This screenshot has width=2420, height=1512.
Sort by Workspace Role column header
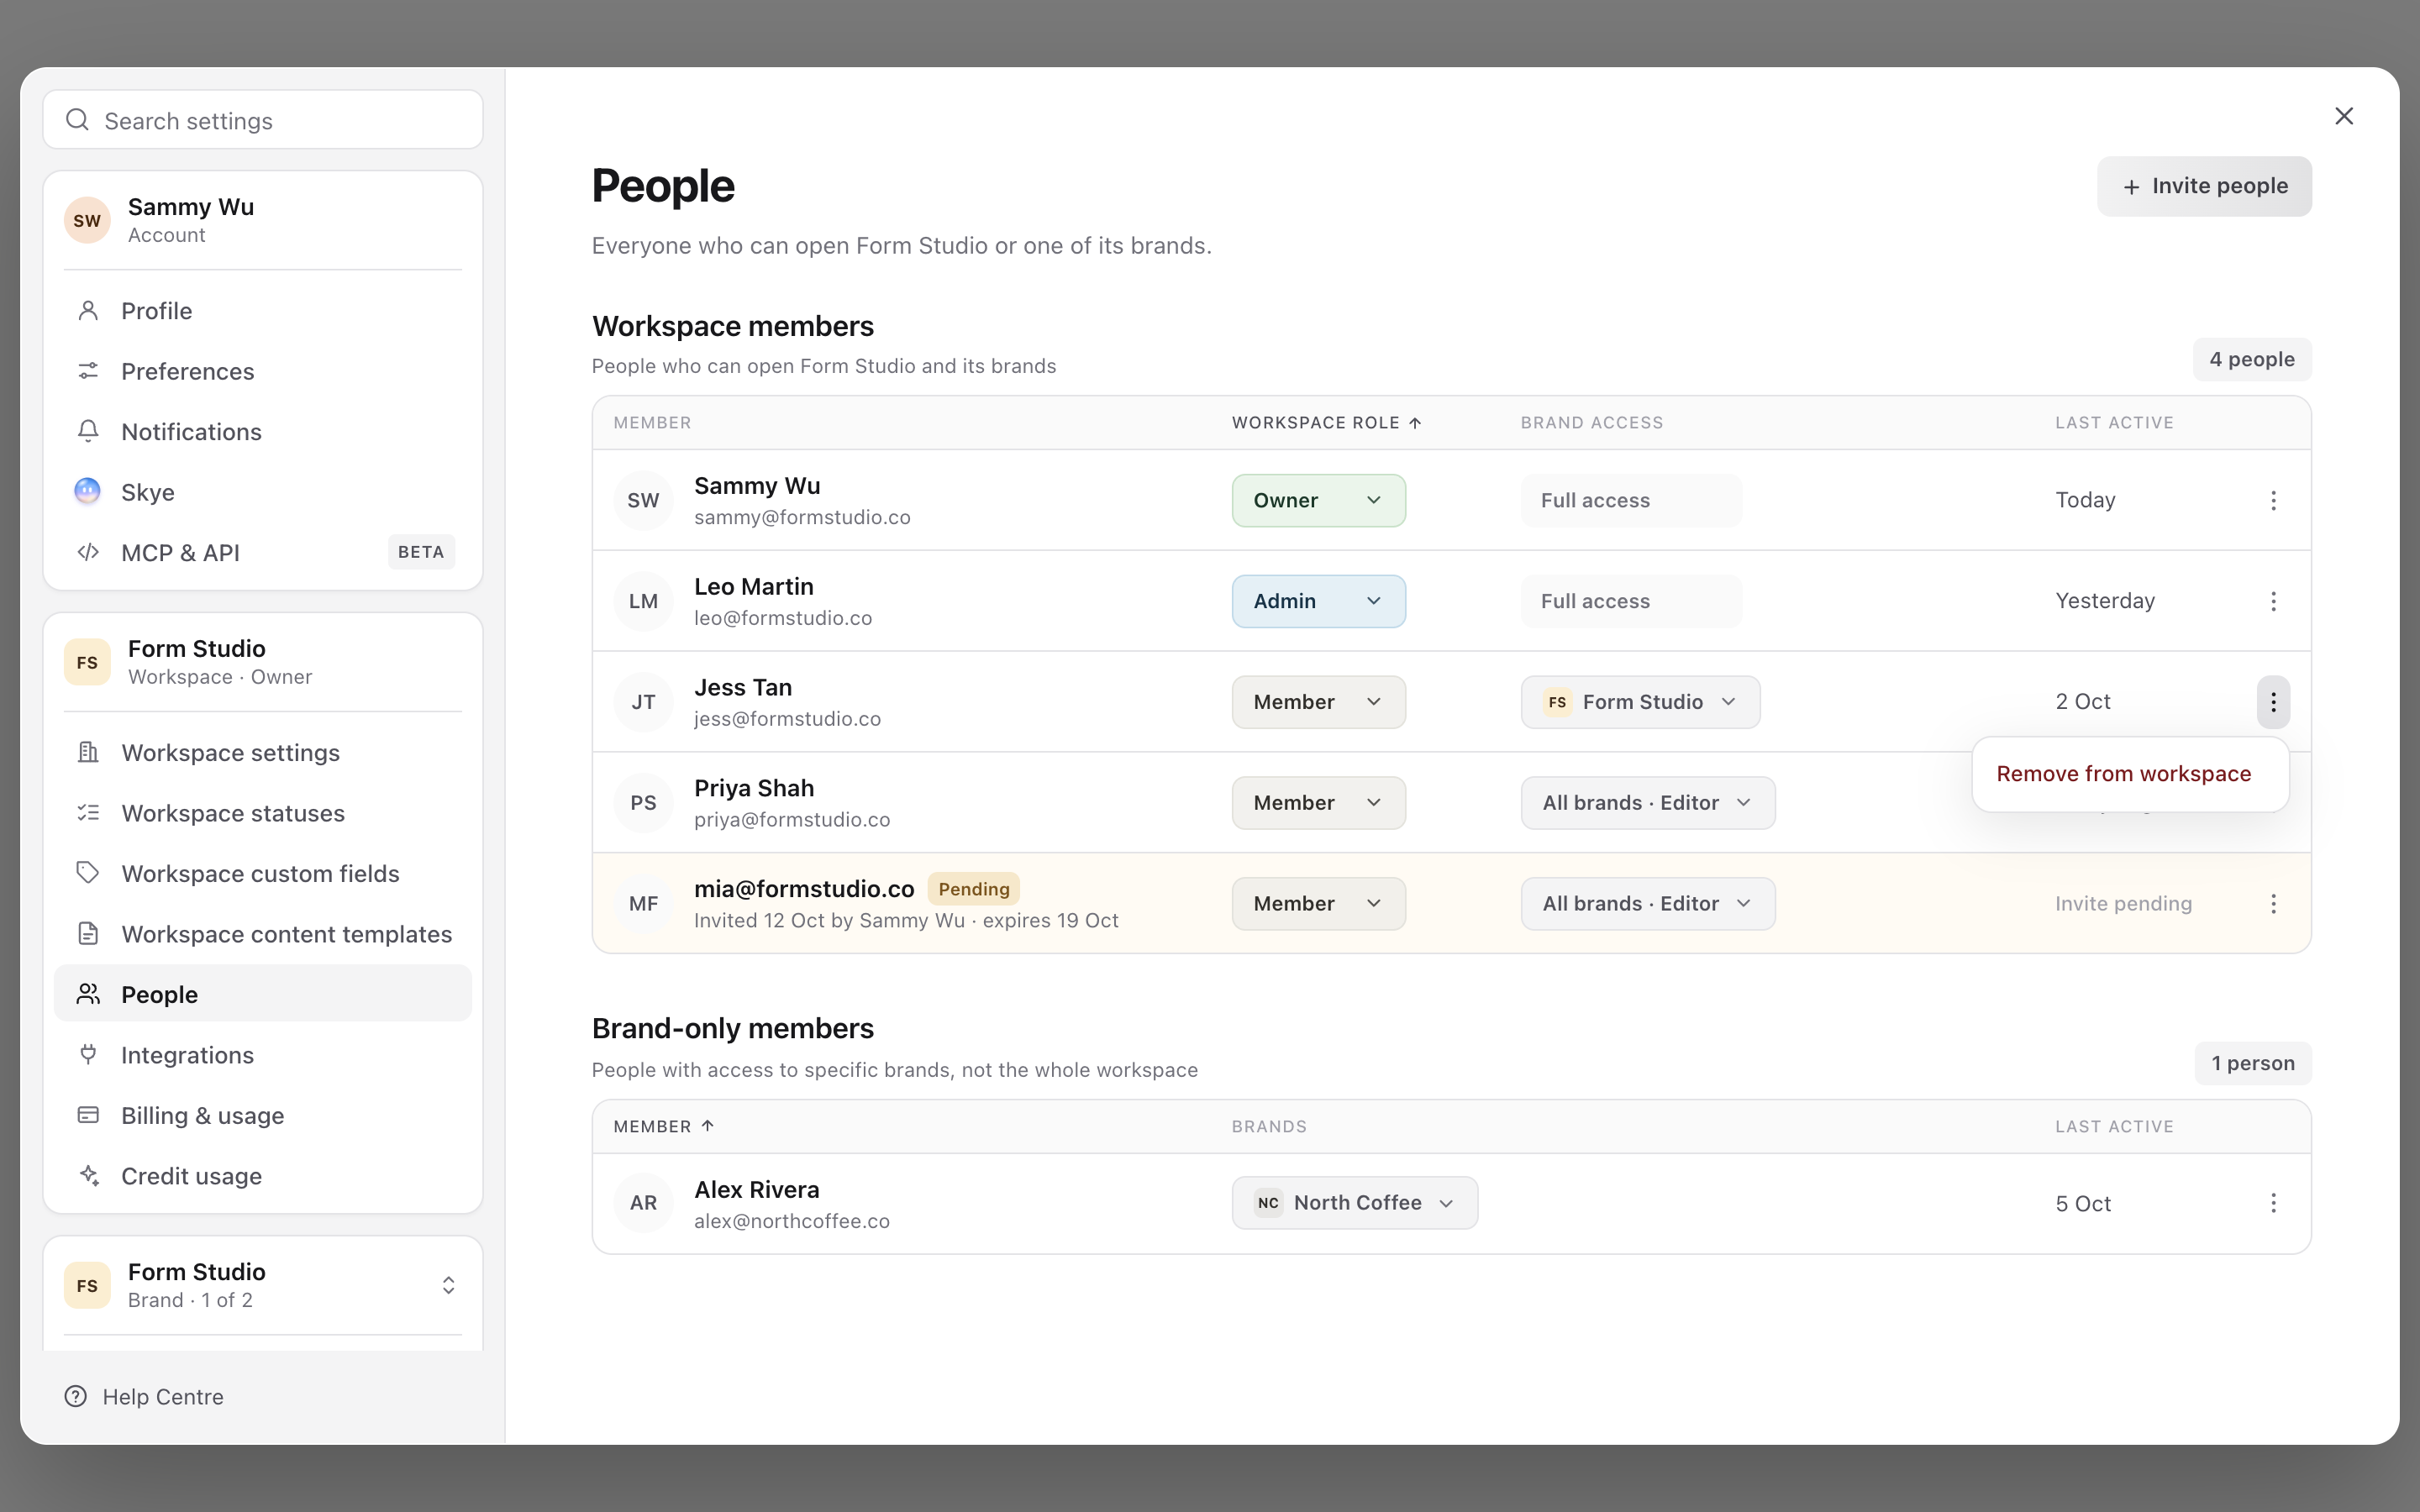[x=1326, y=423]
